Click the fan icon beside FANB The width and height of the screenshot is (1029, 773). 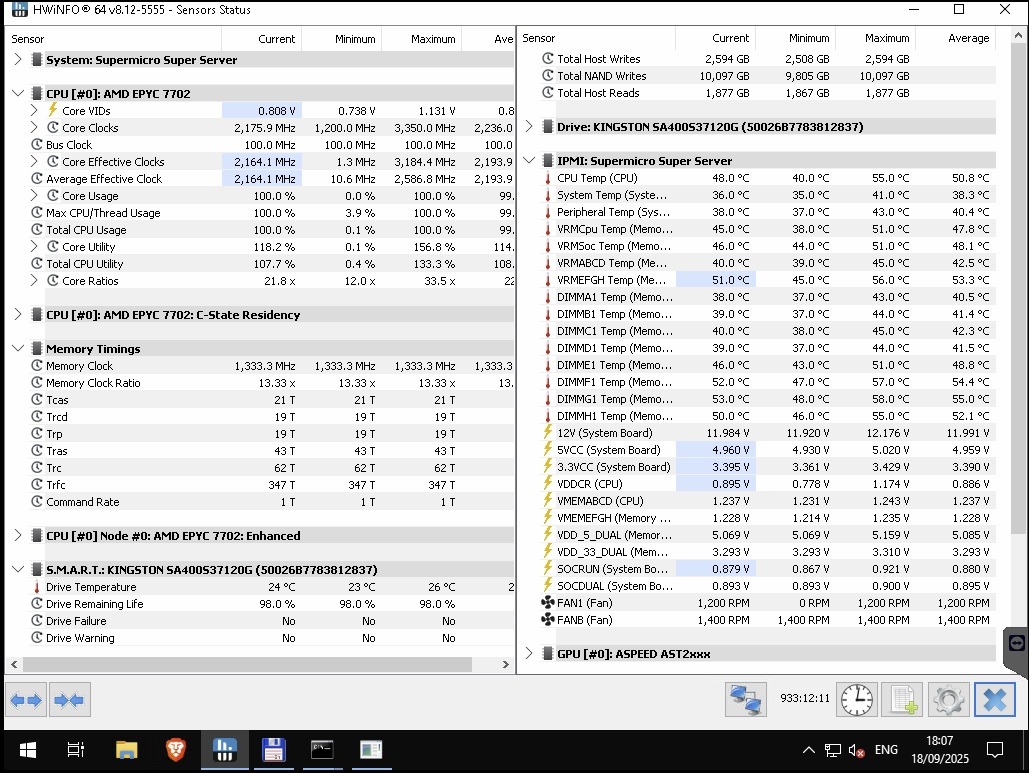pyautogui.click(x=547, y=619)
